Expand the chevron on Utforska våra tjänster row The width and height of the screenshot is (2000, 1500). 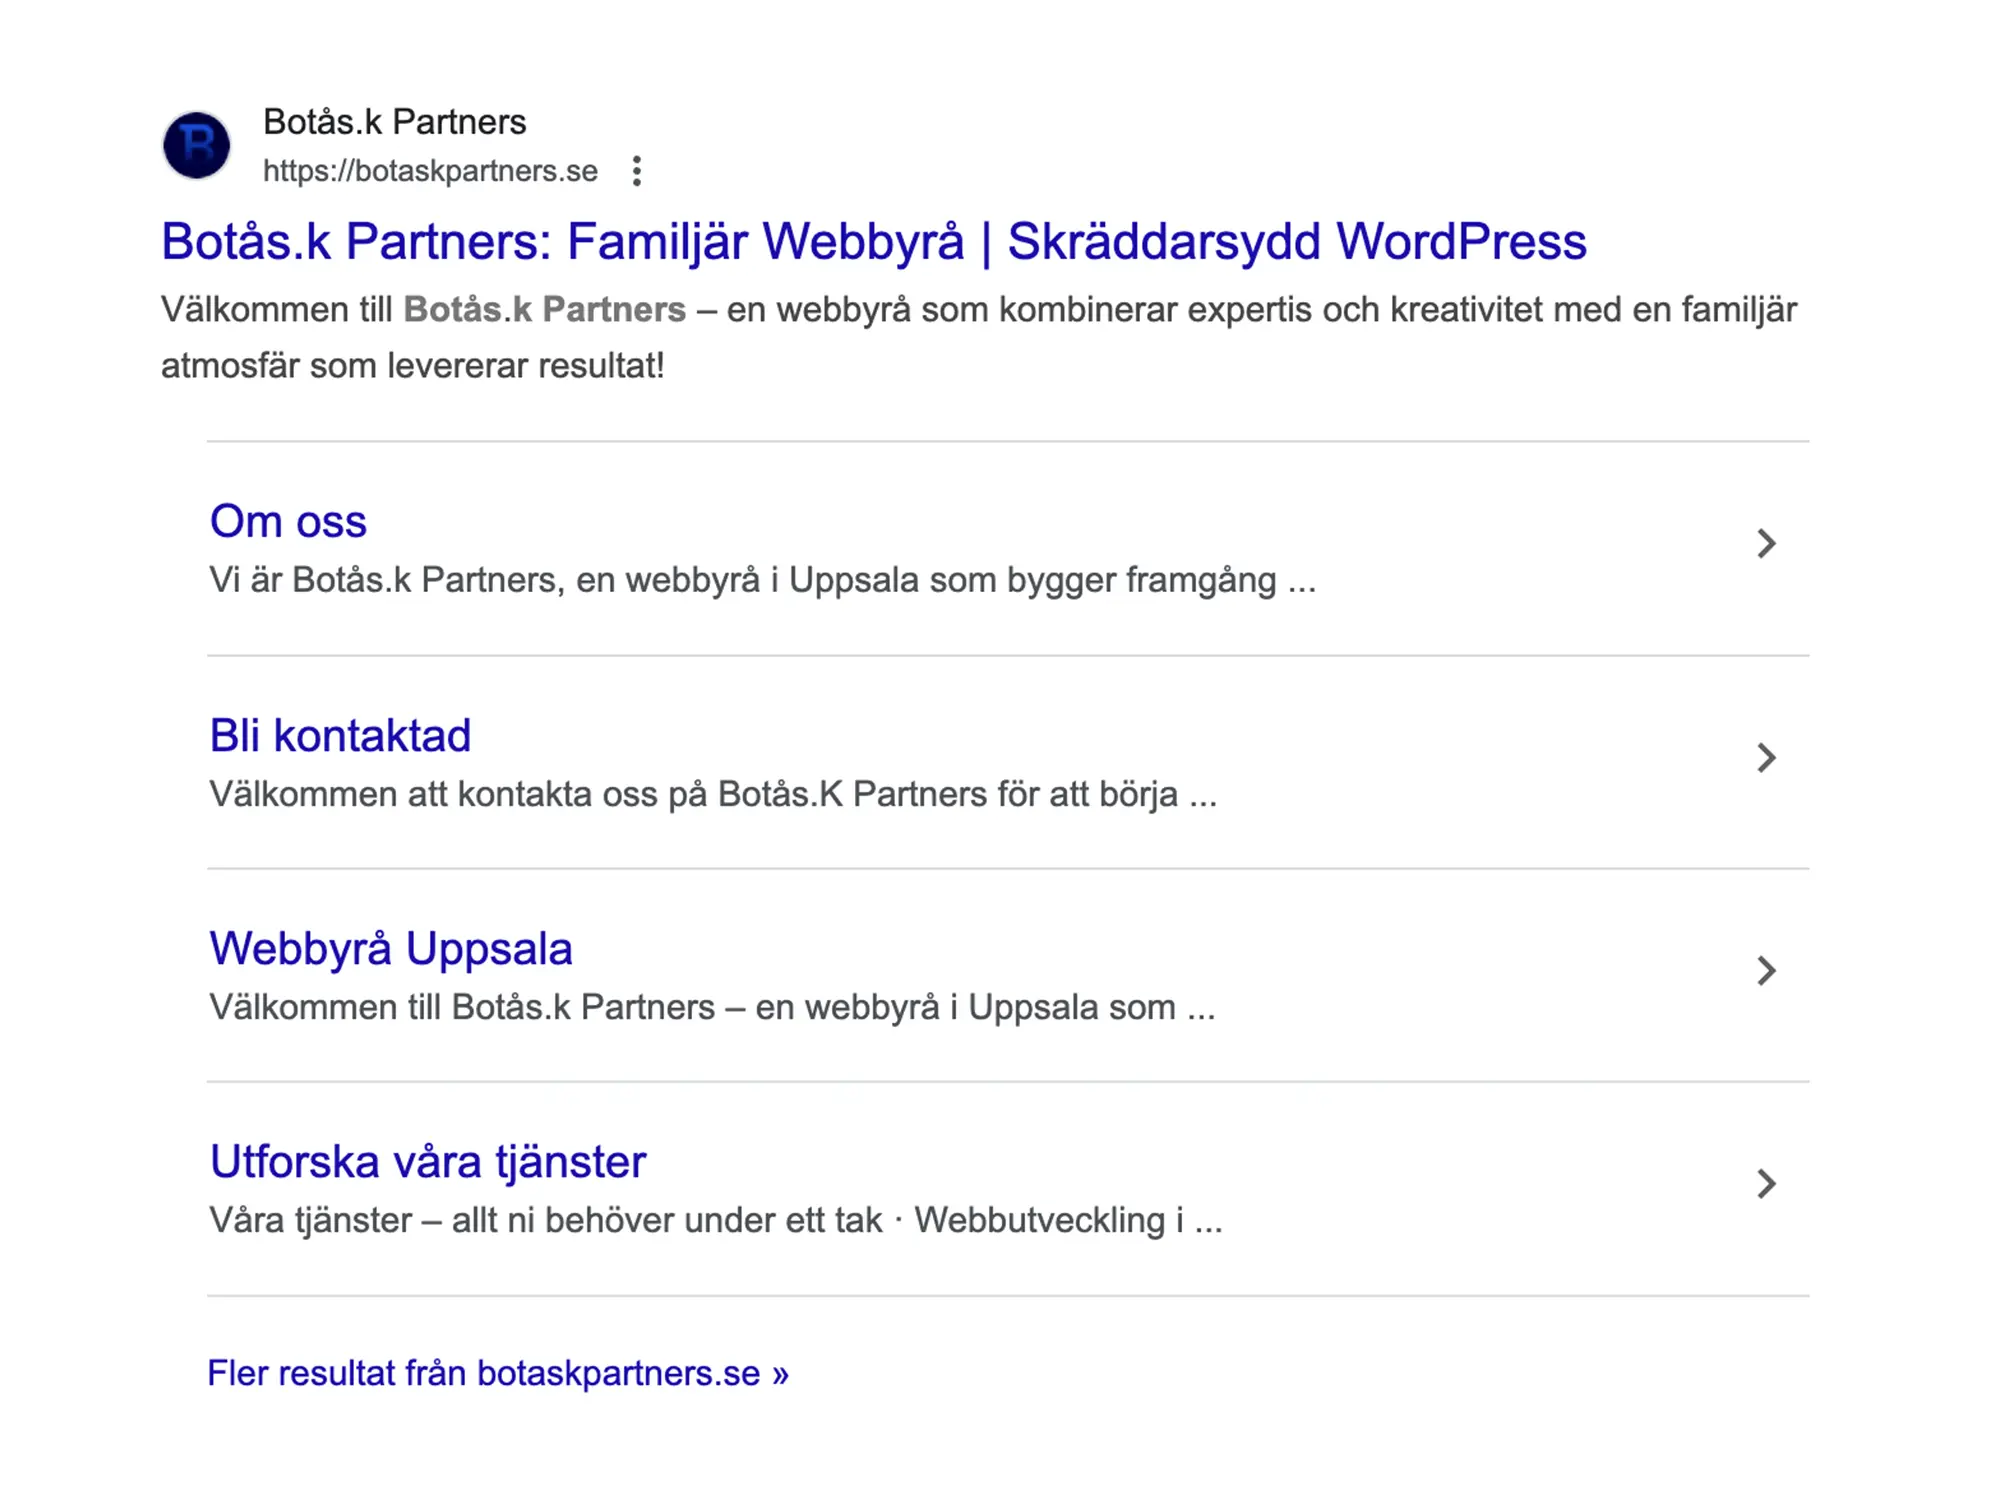point(1766,1184)
